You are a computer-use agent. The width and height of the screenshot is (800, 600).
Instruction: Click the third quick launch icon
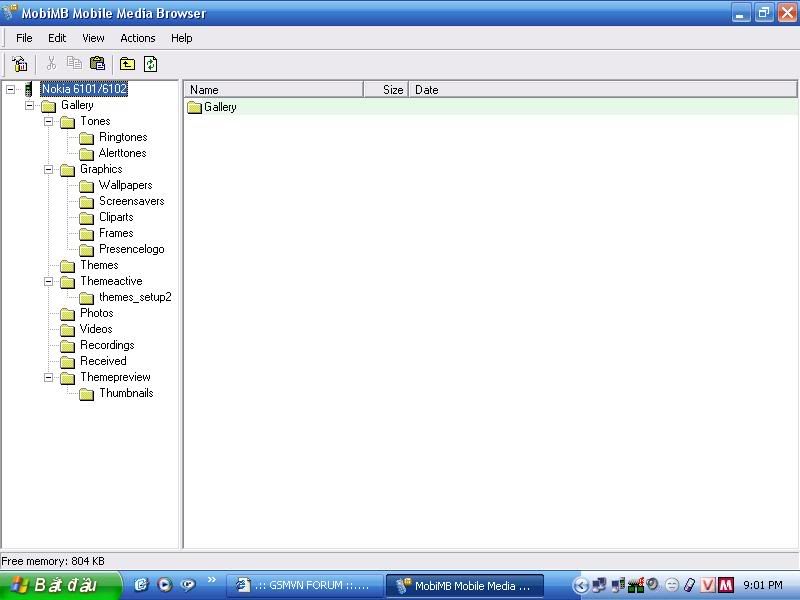(188, 585)
